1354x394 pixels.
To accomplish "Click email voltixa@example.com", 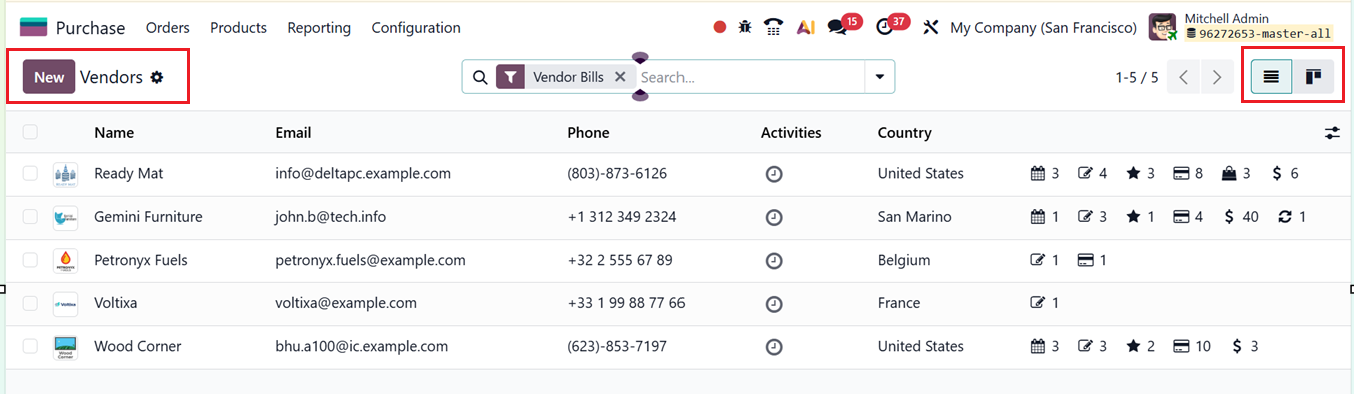I will [346, 303].
